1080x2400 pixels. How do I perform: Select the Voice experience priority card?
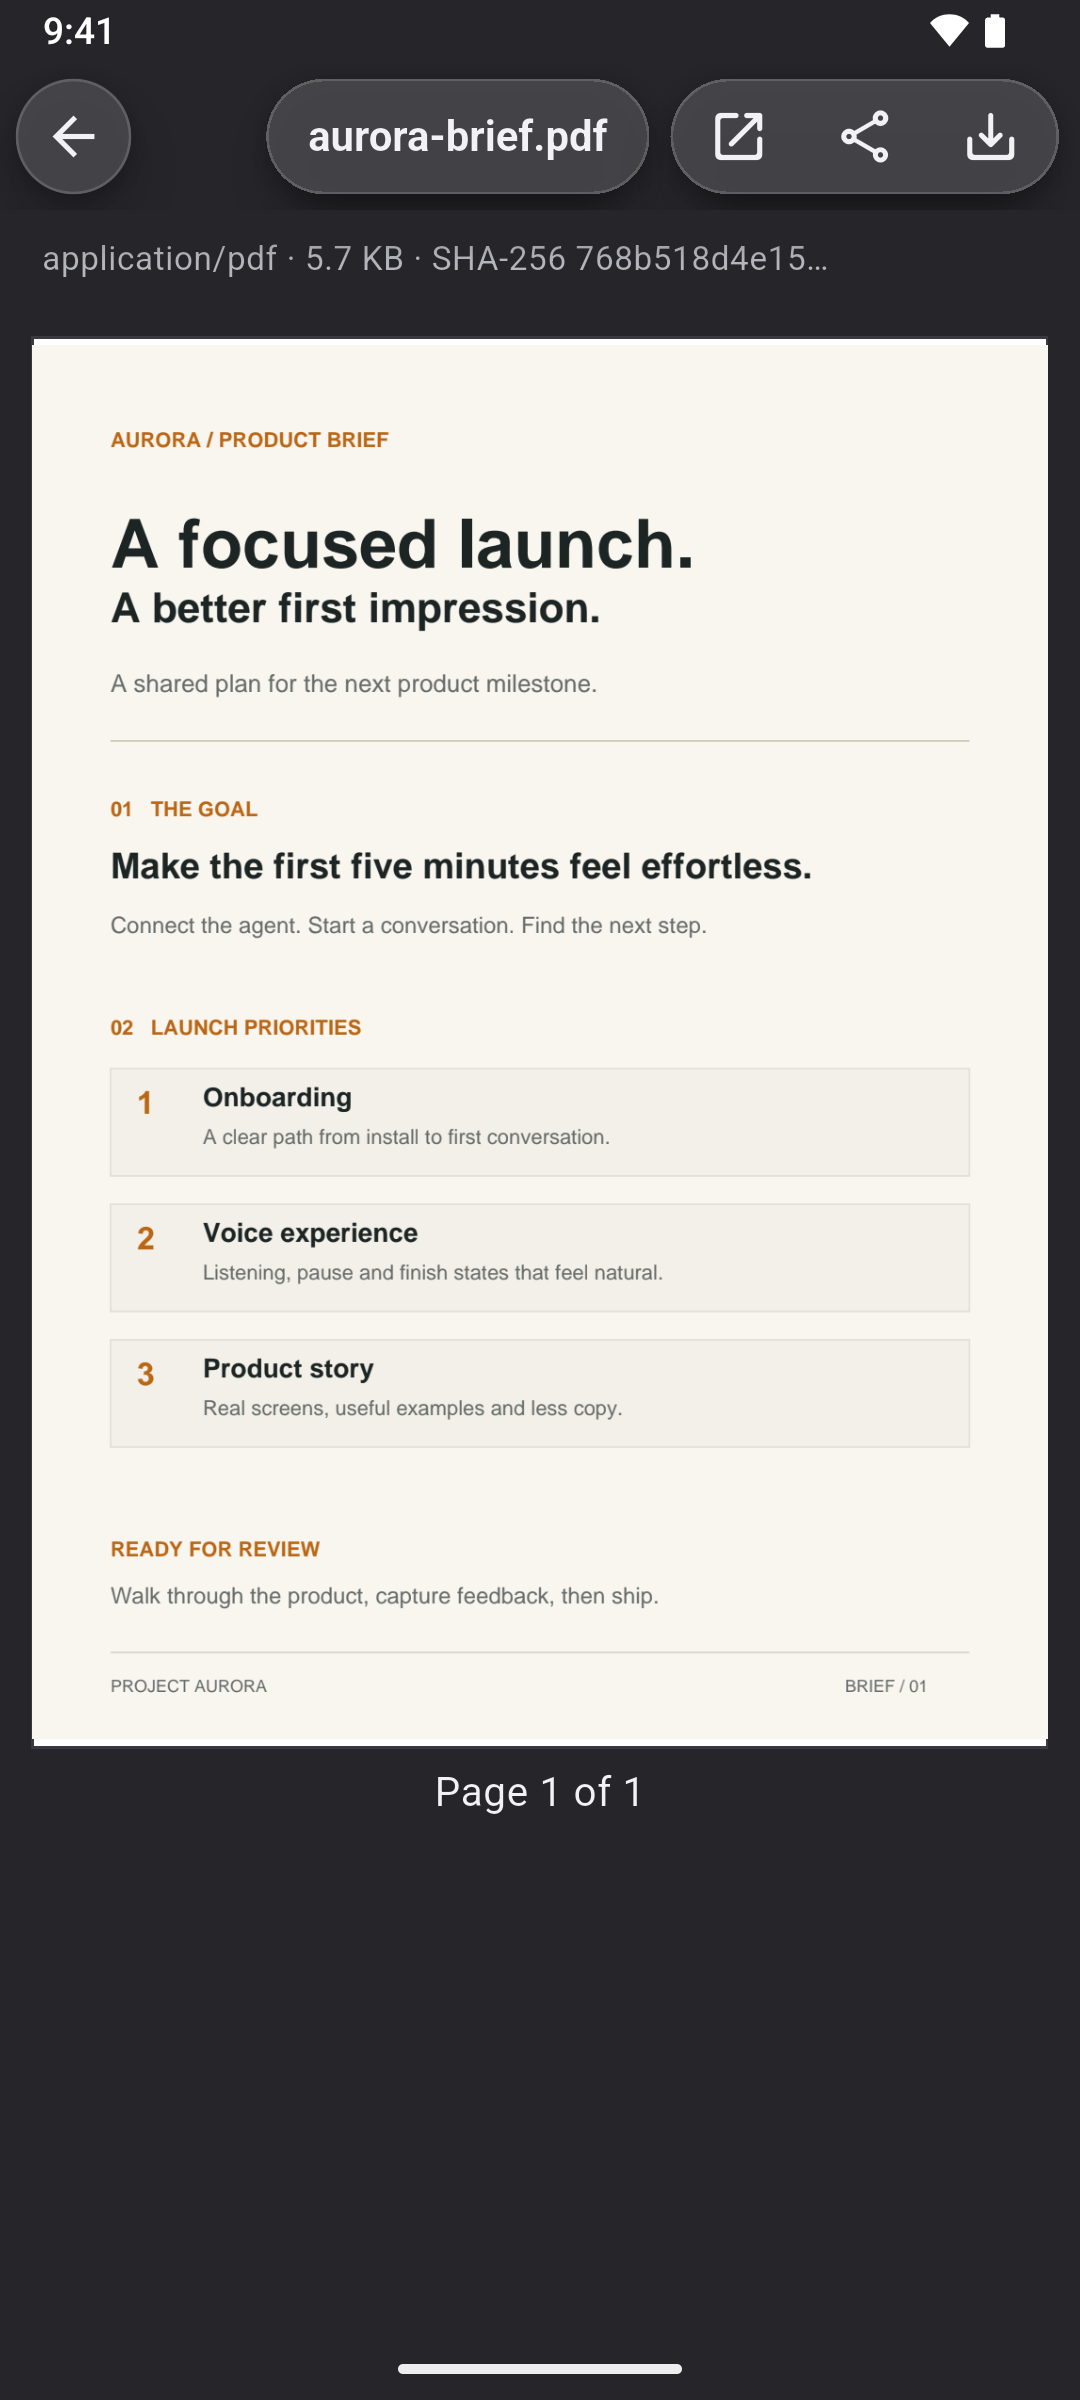pyautogui.click(x=540, y=1258)
